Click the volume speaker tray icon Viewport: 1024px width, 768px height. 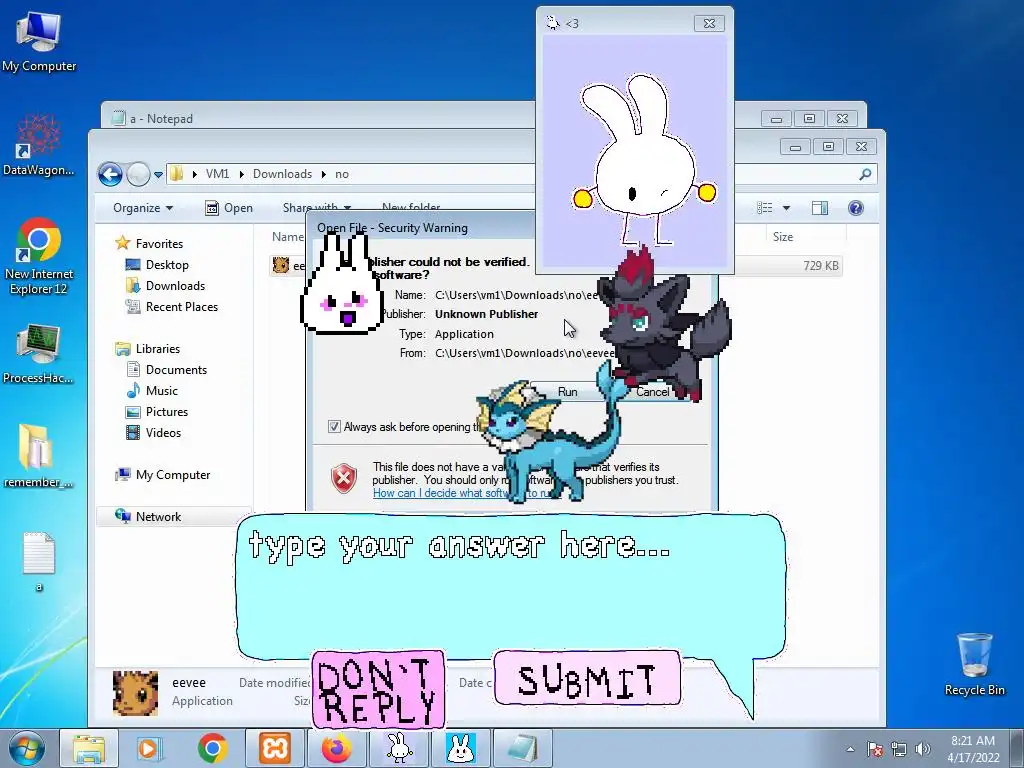point(923,749)
